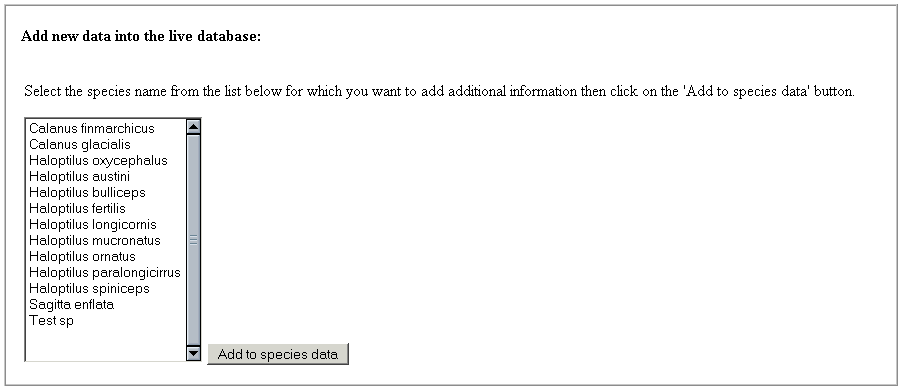Click the species selection instruction text

click(439, 91)
